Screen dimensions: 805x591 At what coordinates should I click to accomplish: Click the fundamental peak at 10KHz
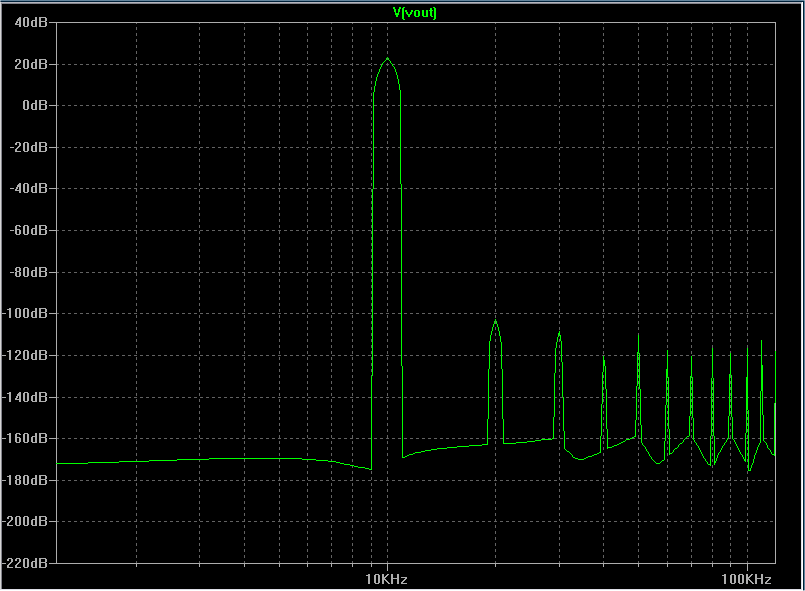[388, 59]
